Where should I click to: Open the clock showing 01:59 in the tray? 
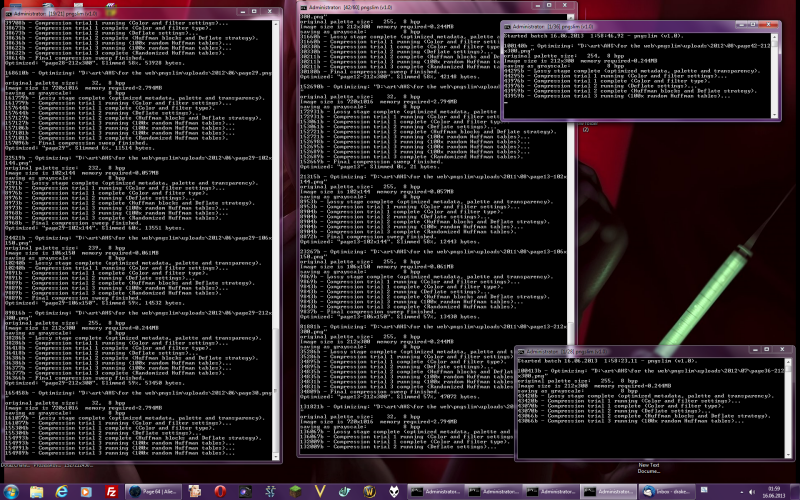pyautogui.click(x=773, y=492)
